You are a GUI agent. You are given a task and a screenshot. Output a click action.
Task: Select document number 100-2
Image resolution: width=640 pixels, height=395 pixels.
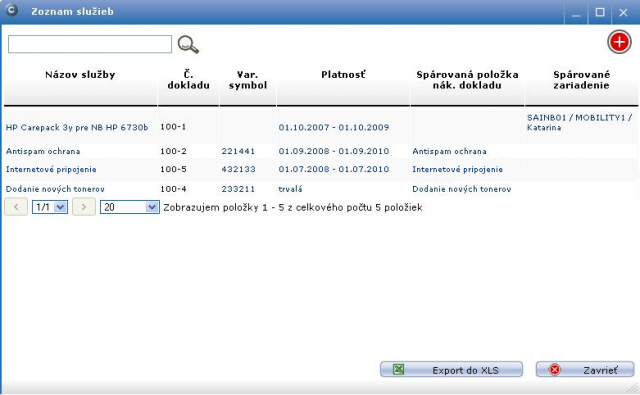click(x=173, y=151)
